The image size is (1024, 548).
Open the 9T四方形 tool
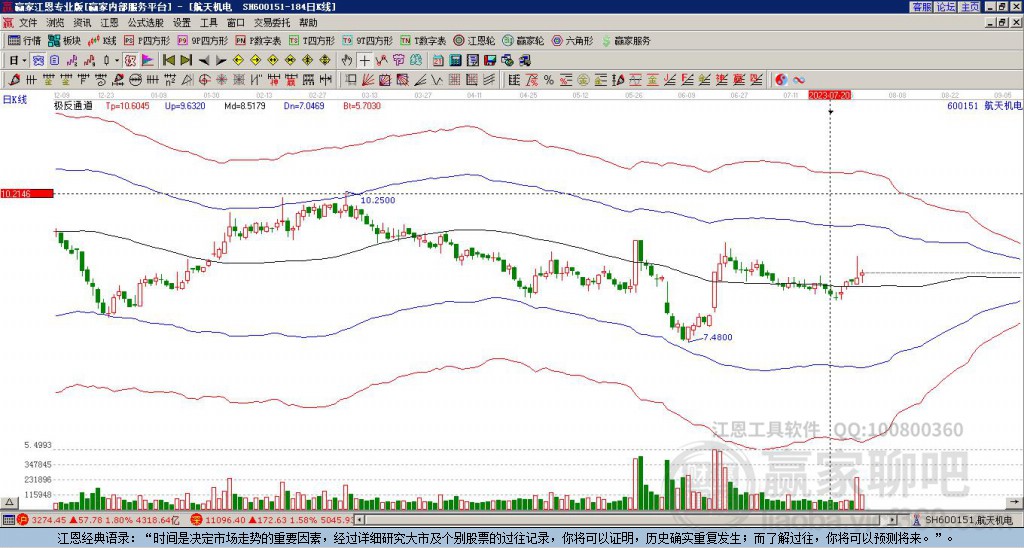coord(368,40)
